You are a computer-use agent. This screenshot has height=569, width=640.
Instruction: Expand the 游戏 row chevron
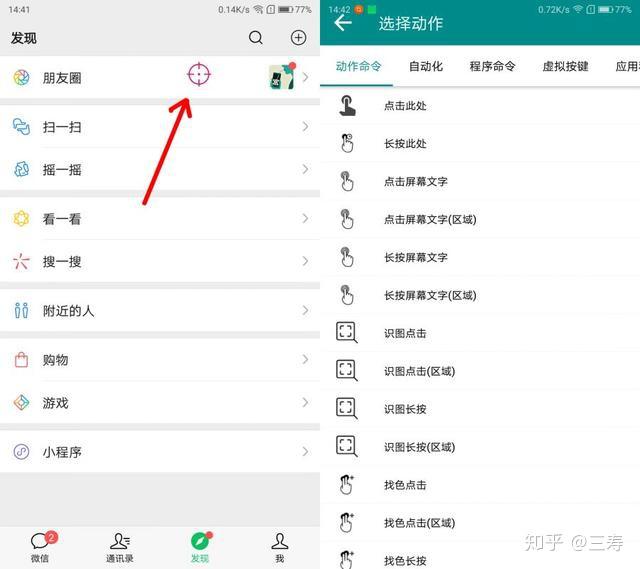(305, 402)
